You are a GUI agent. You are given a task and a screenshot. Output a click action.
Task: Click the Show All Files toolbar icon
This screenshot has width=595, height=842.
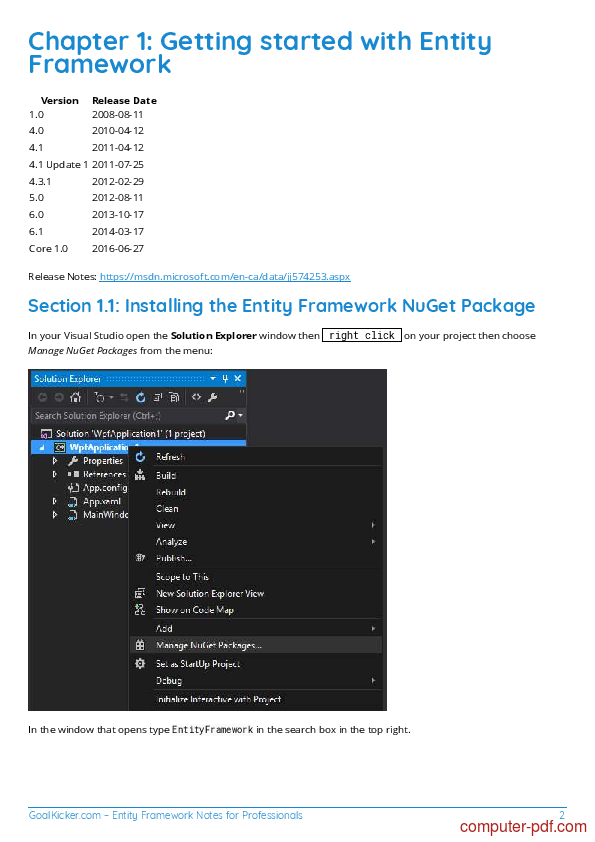pos(174,397)
